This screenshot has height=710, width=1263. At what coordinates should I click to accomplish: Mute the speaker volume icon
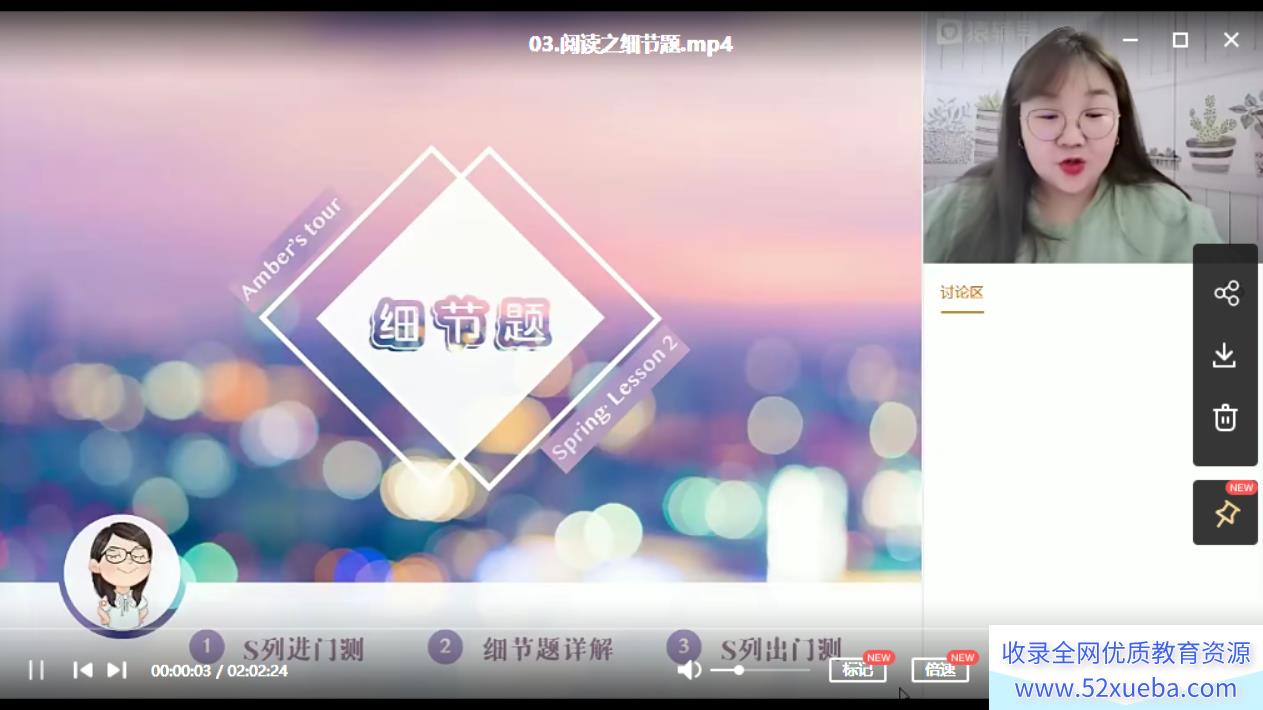(689, 670)
